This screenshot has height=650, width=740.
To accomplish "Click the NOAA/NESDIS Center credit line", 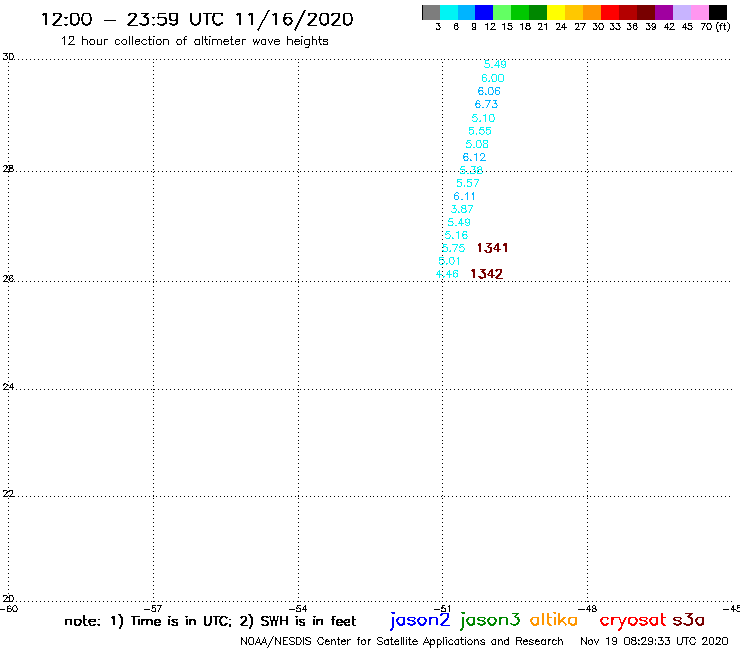I will [402, 642].
